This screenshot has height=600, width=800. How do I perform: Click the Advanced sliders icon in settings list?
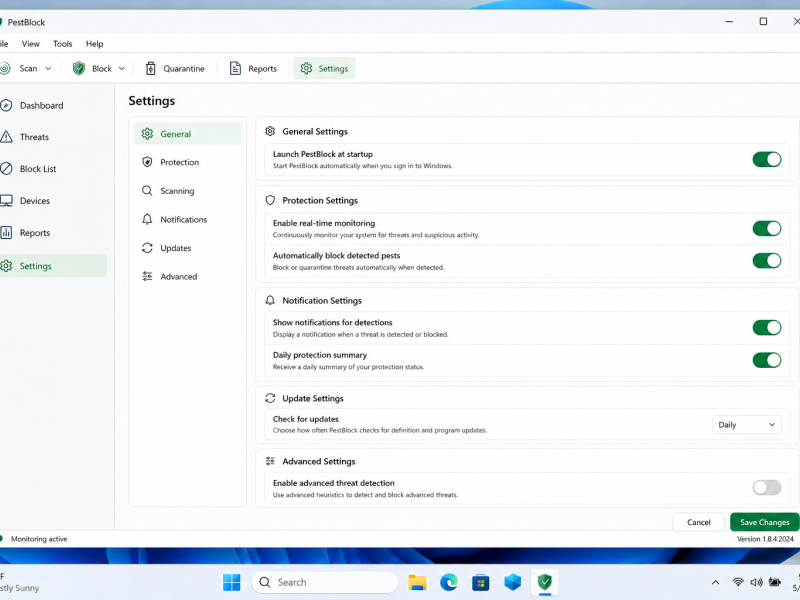(x=147, y=277)
